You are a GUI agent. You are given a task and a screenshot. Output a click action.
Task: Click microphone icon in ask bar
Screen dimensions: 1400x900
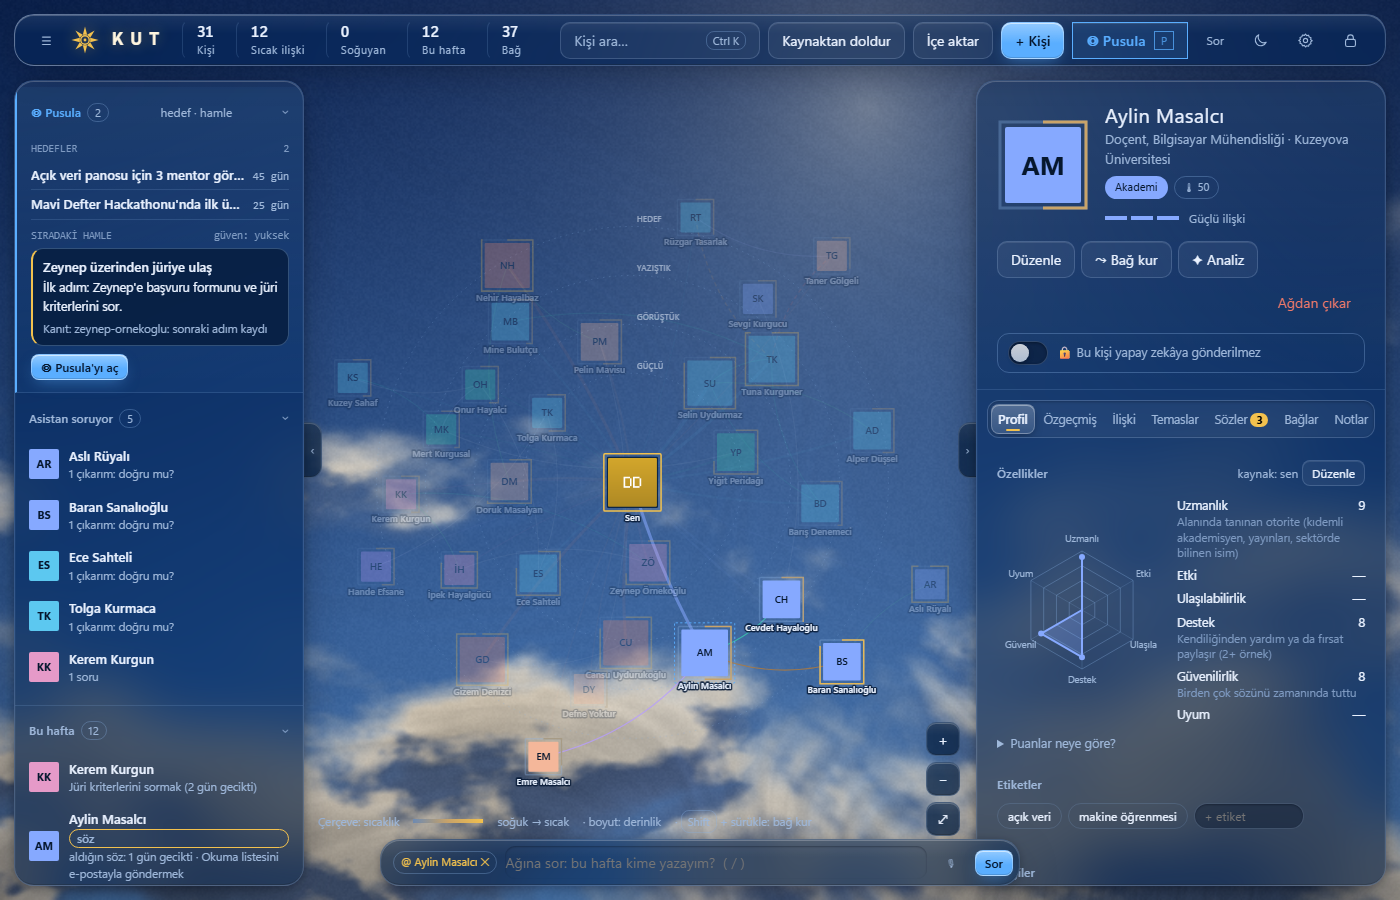tap(950, 863)
